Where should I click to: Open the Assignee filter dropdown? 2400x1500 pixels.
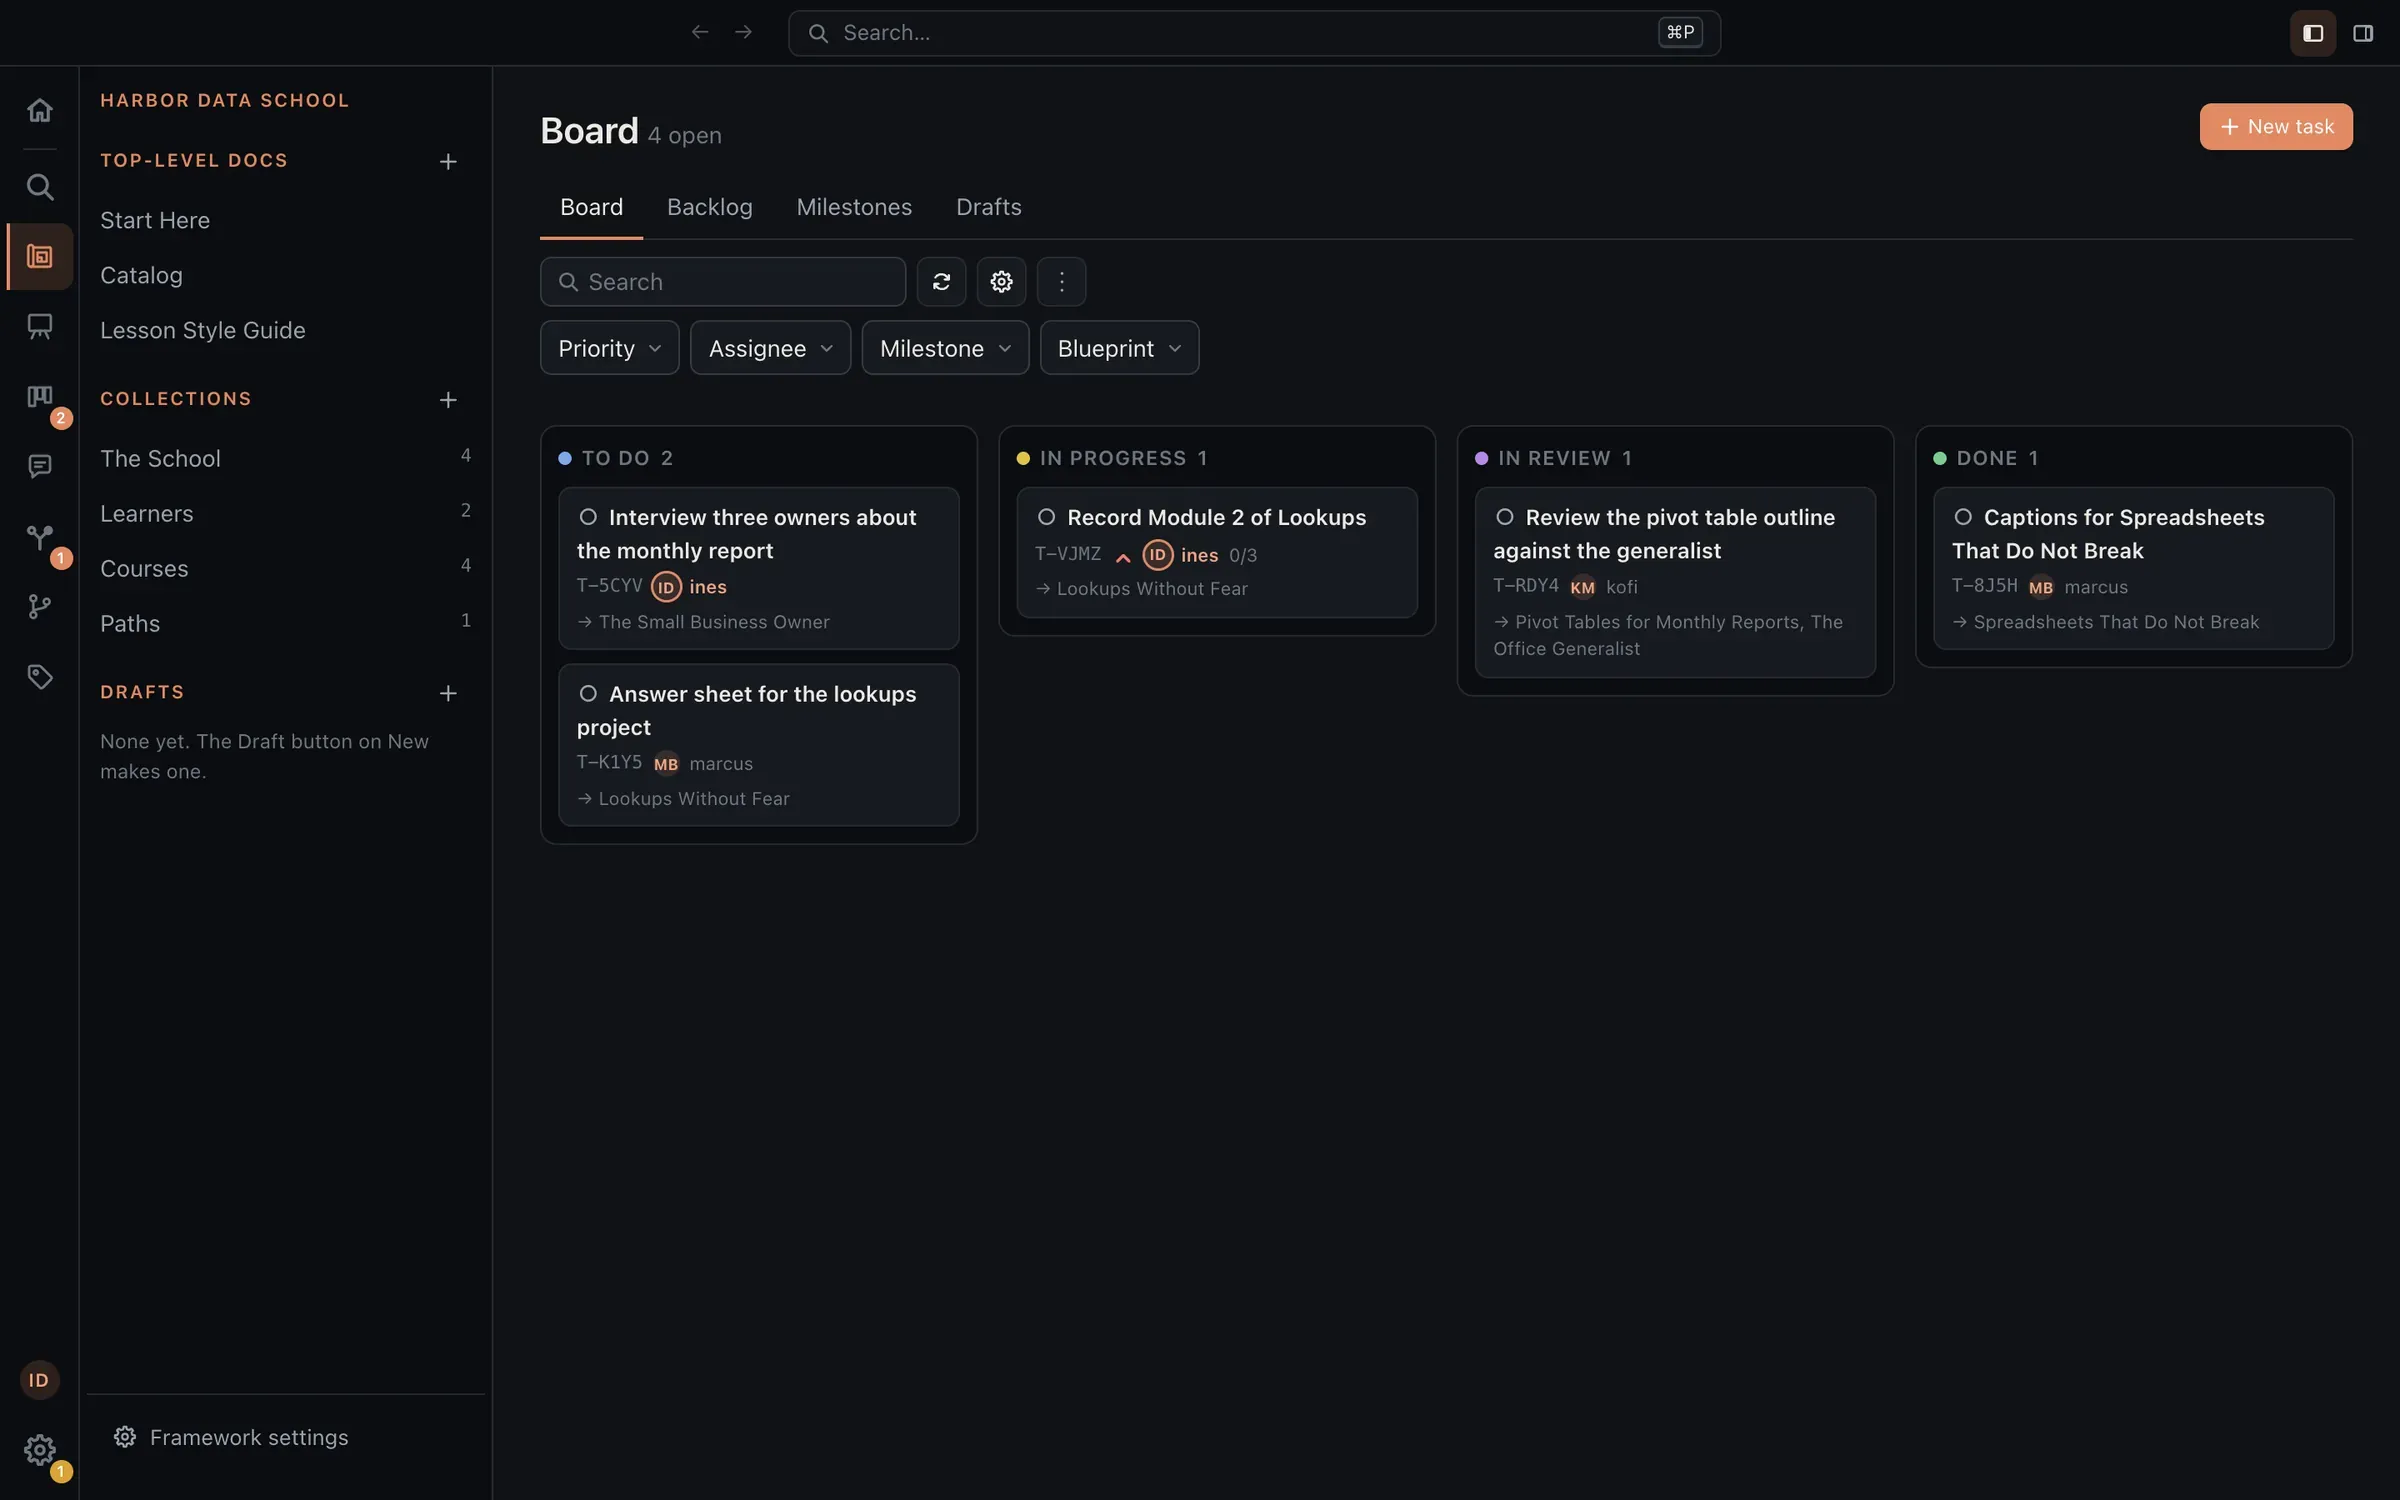click(770, 348)
